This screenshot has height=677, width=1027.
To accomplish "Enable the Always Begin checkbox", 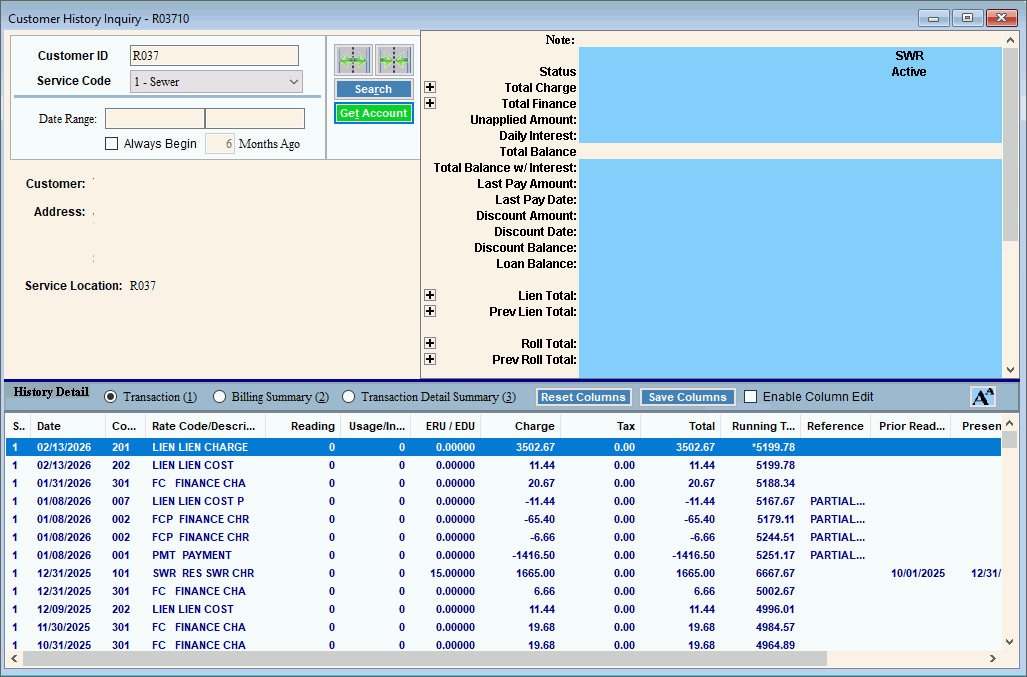I will click(x=112, y=144).
